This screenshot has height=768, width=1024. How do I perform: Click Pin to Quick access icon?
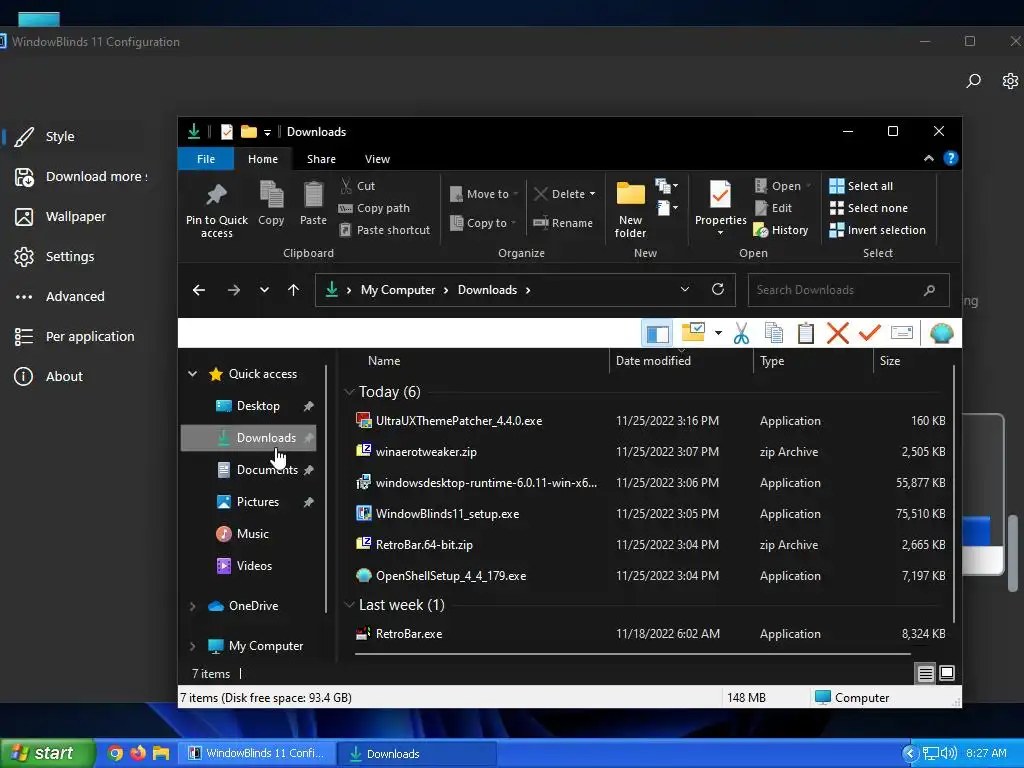(x=216, y=195)
